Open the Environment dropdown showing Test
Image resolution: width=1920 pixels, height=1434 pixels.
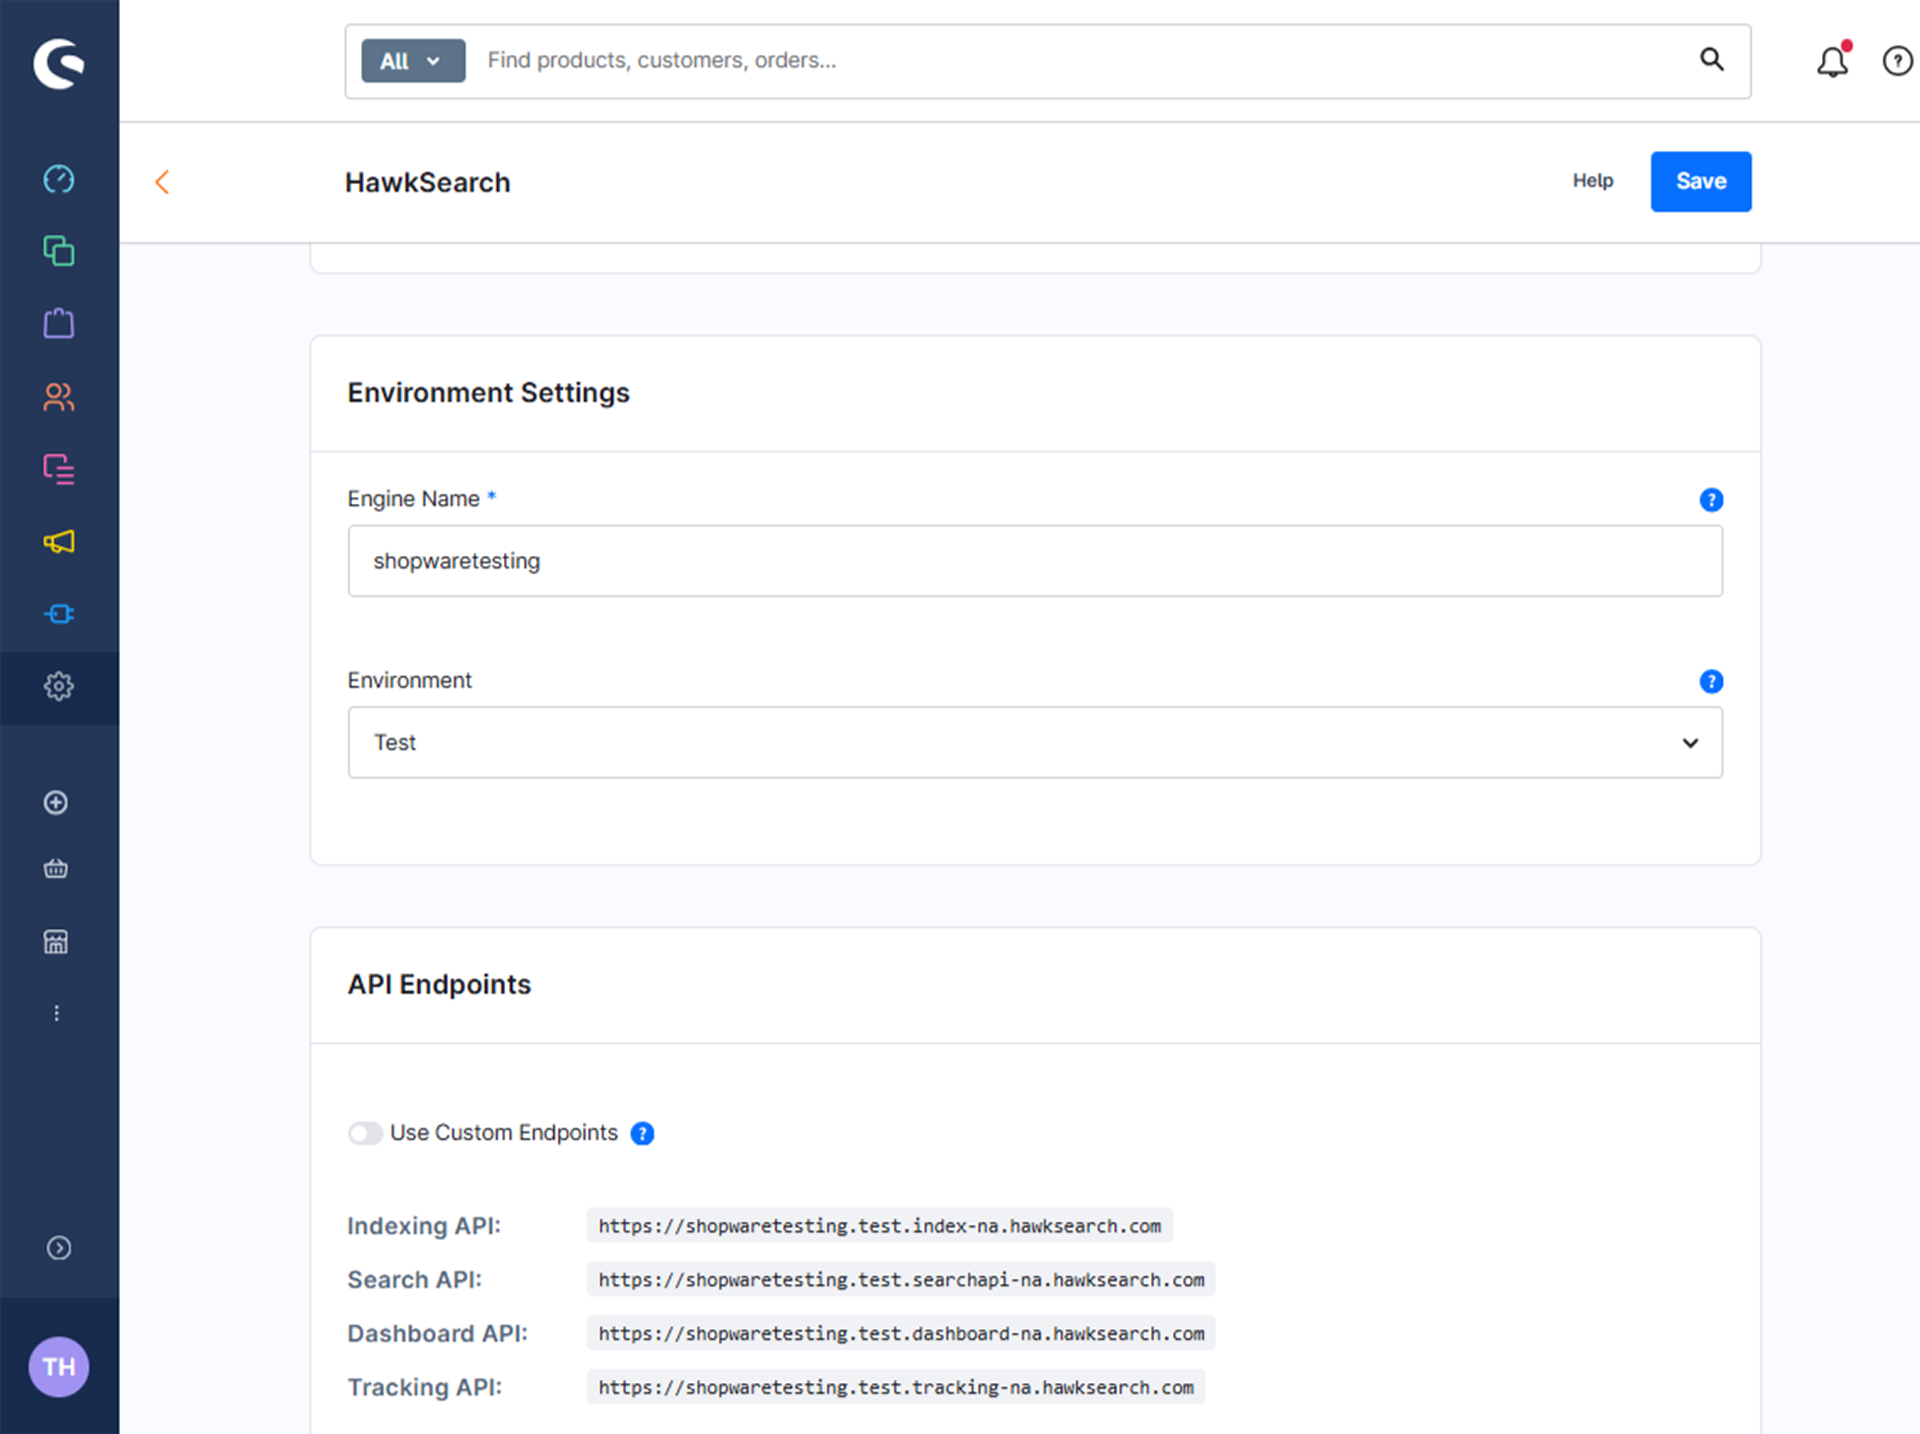click(x=1035, y=743)
